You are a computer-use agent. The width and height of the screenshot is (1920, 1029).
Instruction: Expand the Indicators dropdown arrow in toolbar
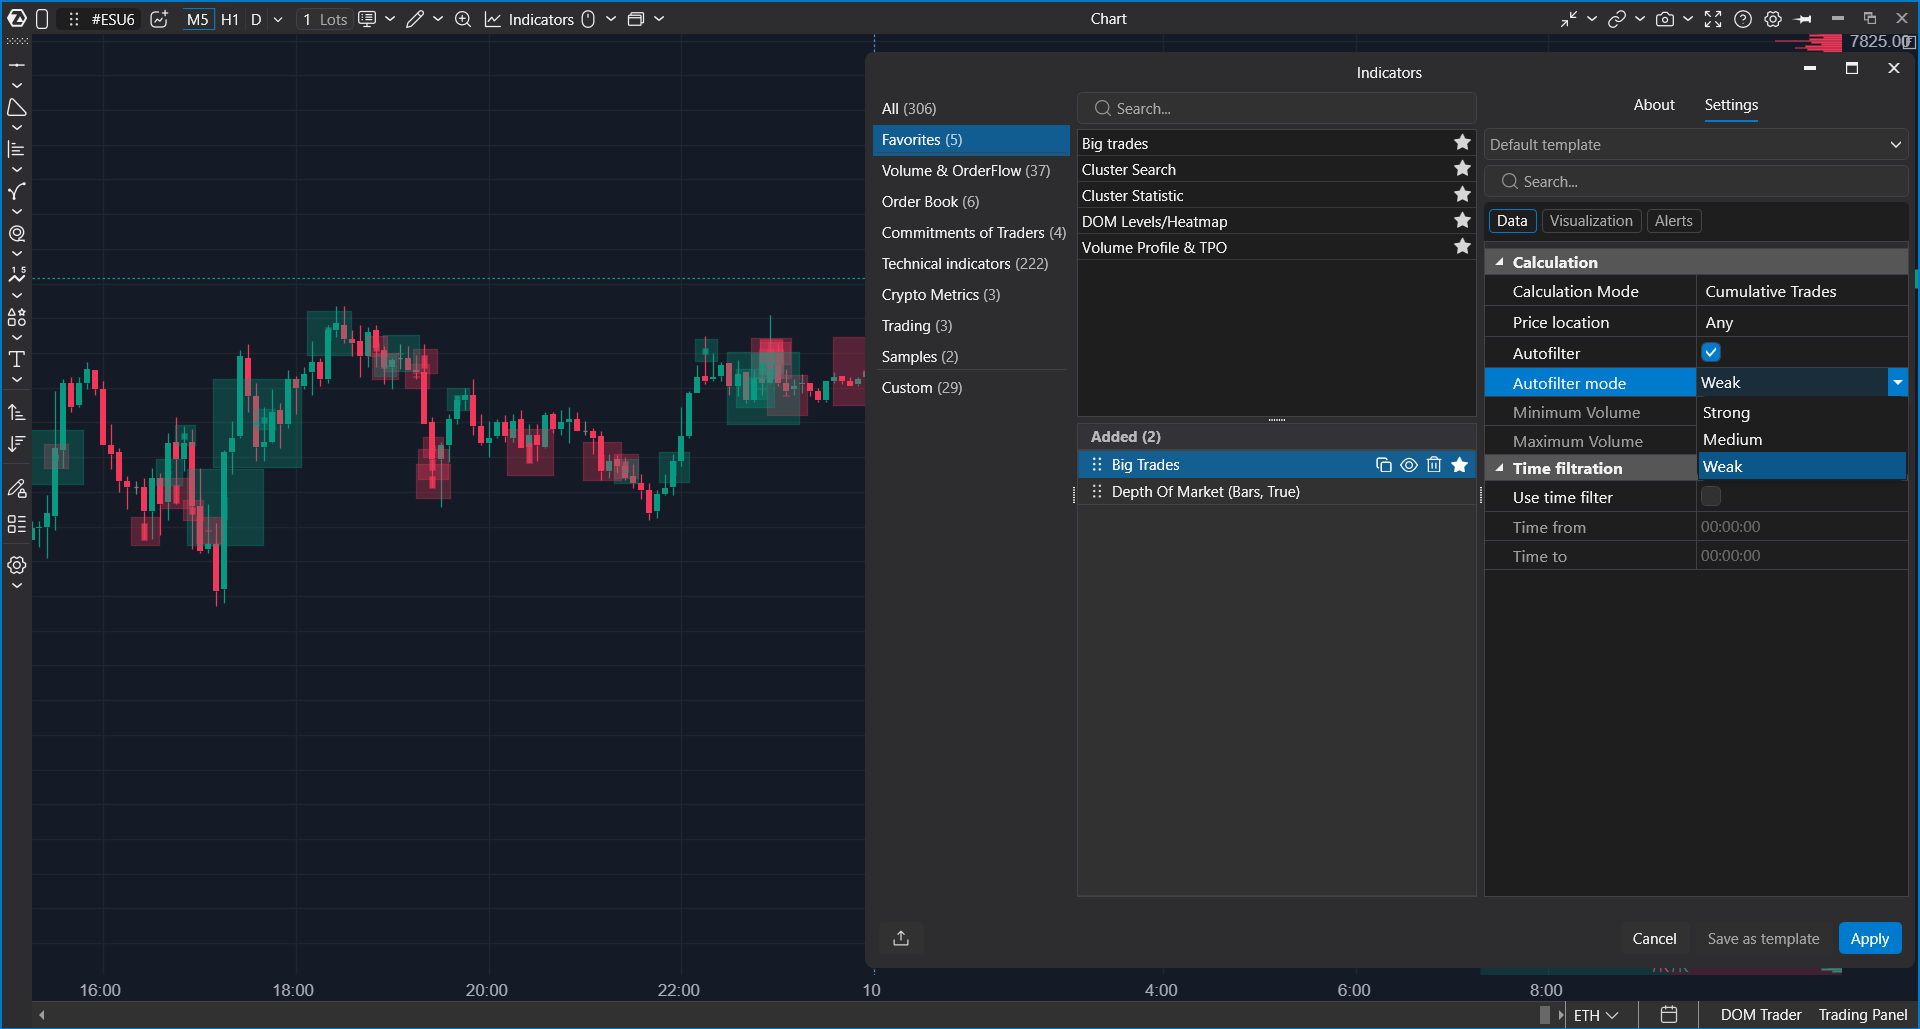611,19
